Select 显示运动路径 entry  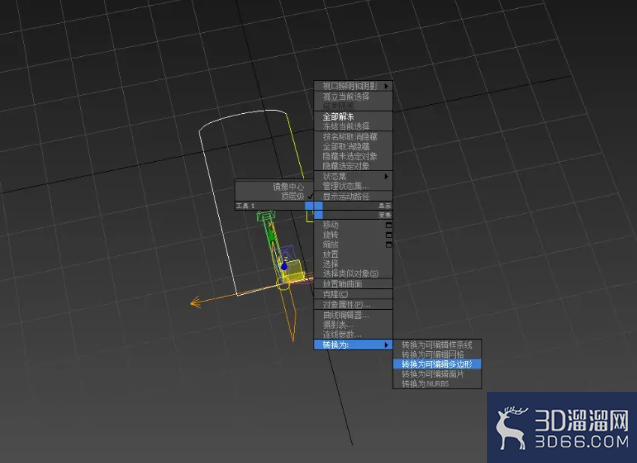pos(353,196)
